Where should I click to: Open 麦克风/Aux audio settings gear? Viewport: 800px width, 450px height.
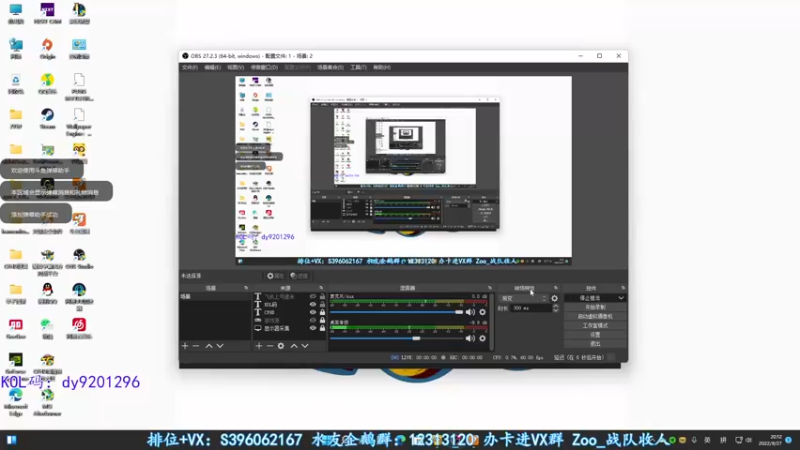[x=482, y=312]
